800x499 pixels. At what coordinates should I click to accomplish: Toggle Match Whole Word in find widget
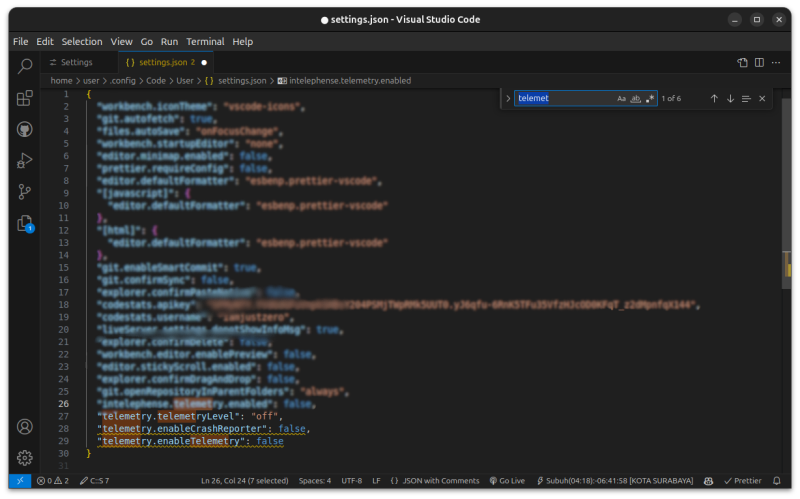click(635, 99)
